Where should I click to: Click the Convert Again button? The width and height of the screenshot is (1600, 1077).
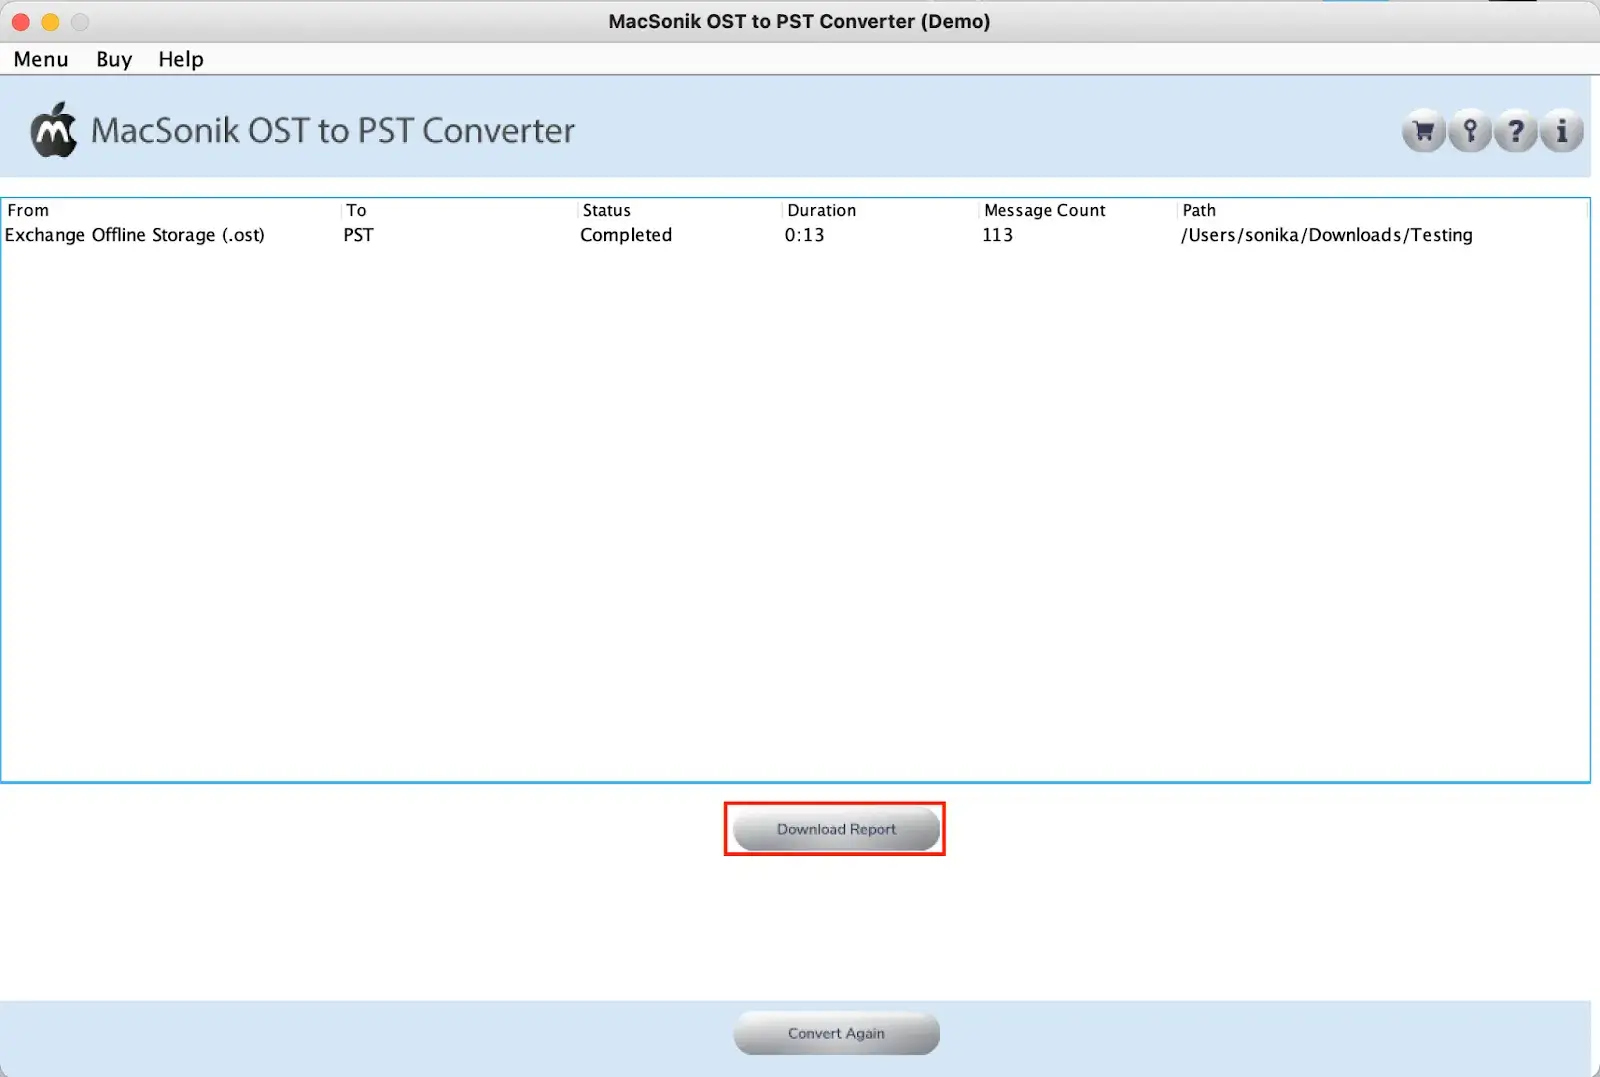pyautogui.click(x=836, y=1033)
